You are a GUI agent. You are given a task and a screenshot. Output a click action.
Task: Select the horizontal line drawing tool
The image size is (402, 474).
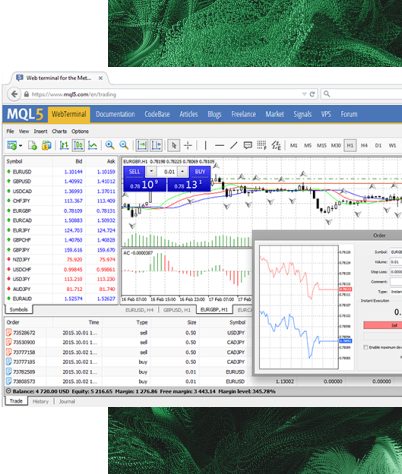pyautogui.click(x=219, y=146)
